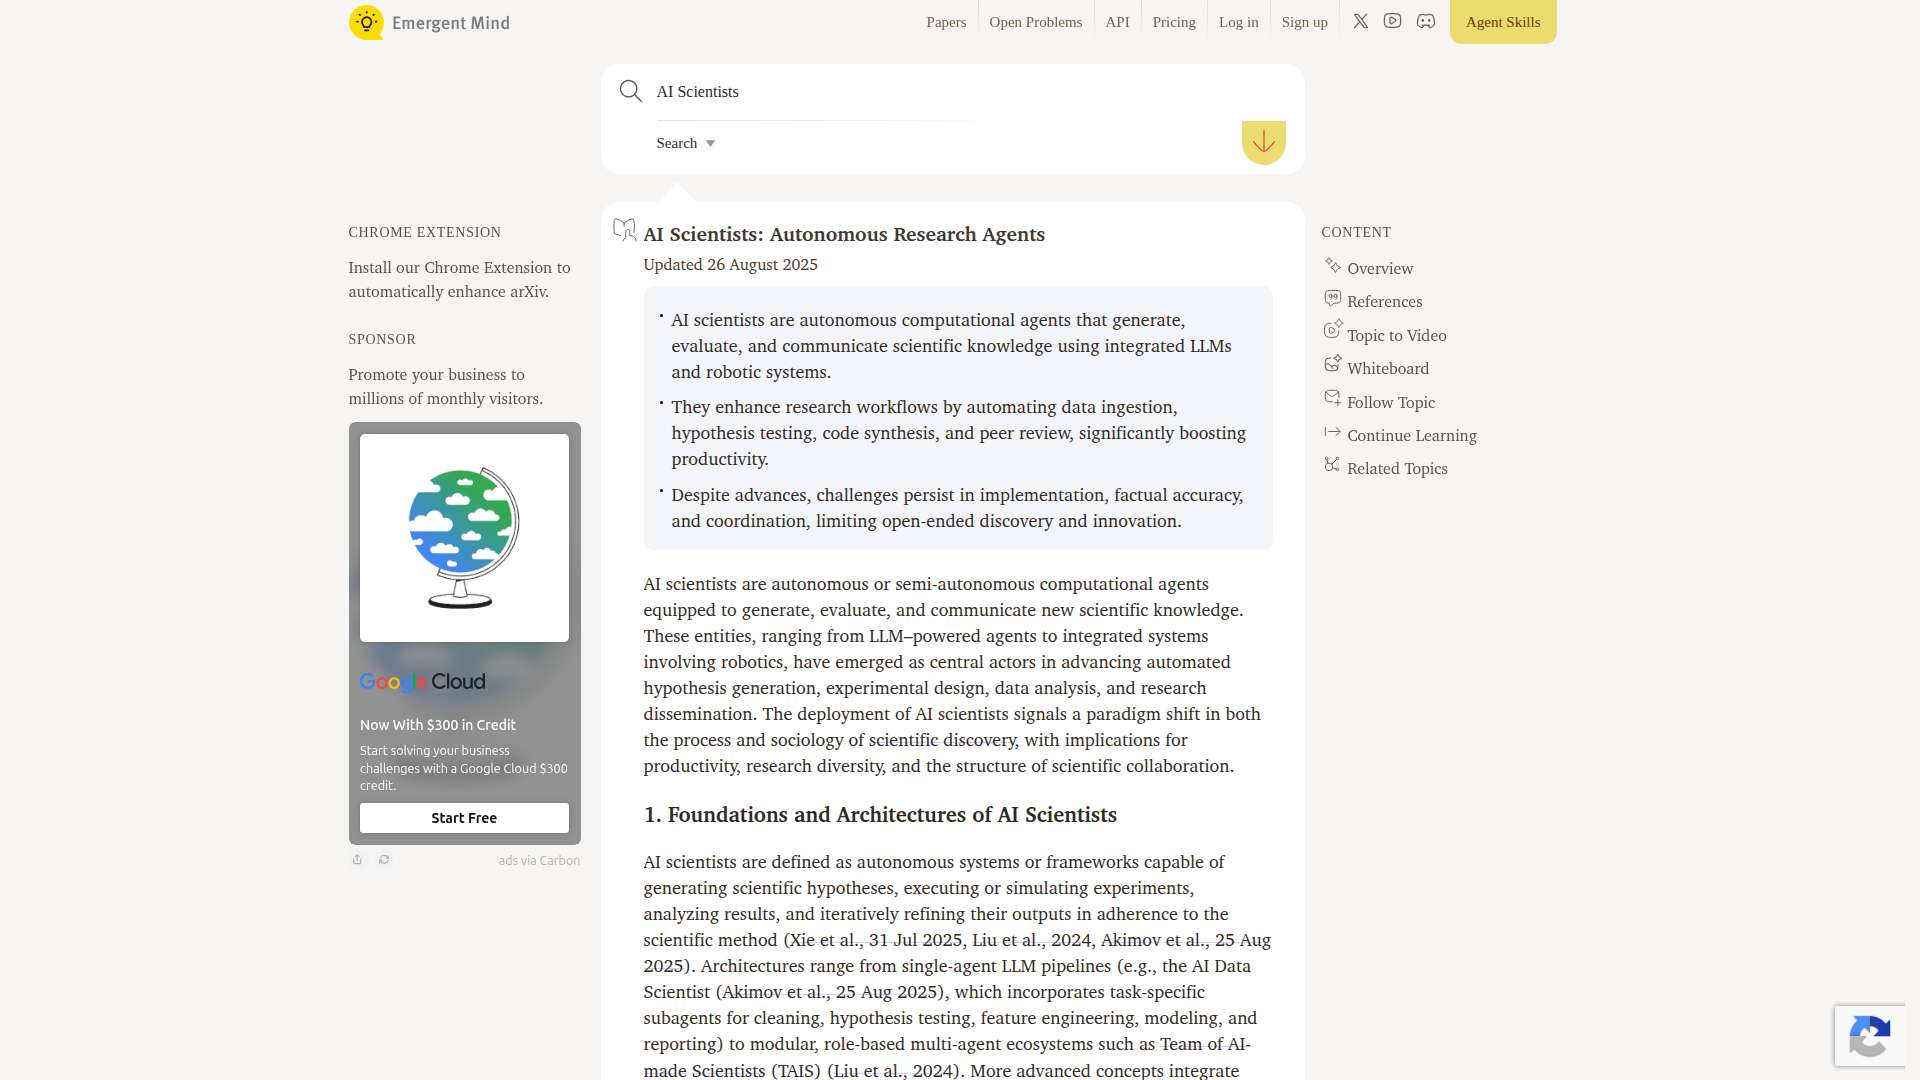Open Topic to Video link
Image resolution: width=1920 pixels, height=1080 pixels.
pos(1396,335)
